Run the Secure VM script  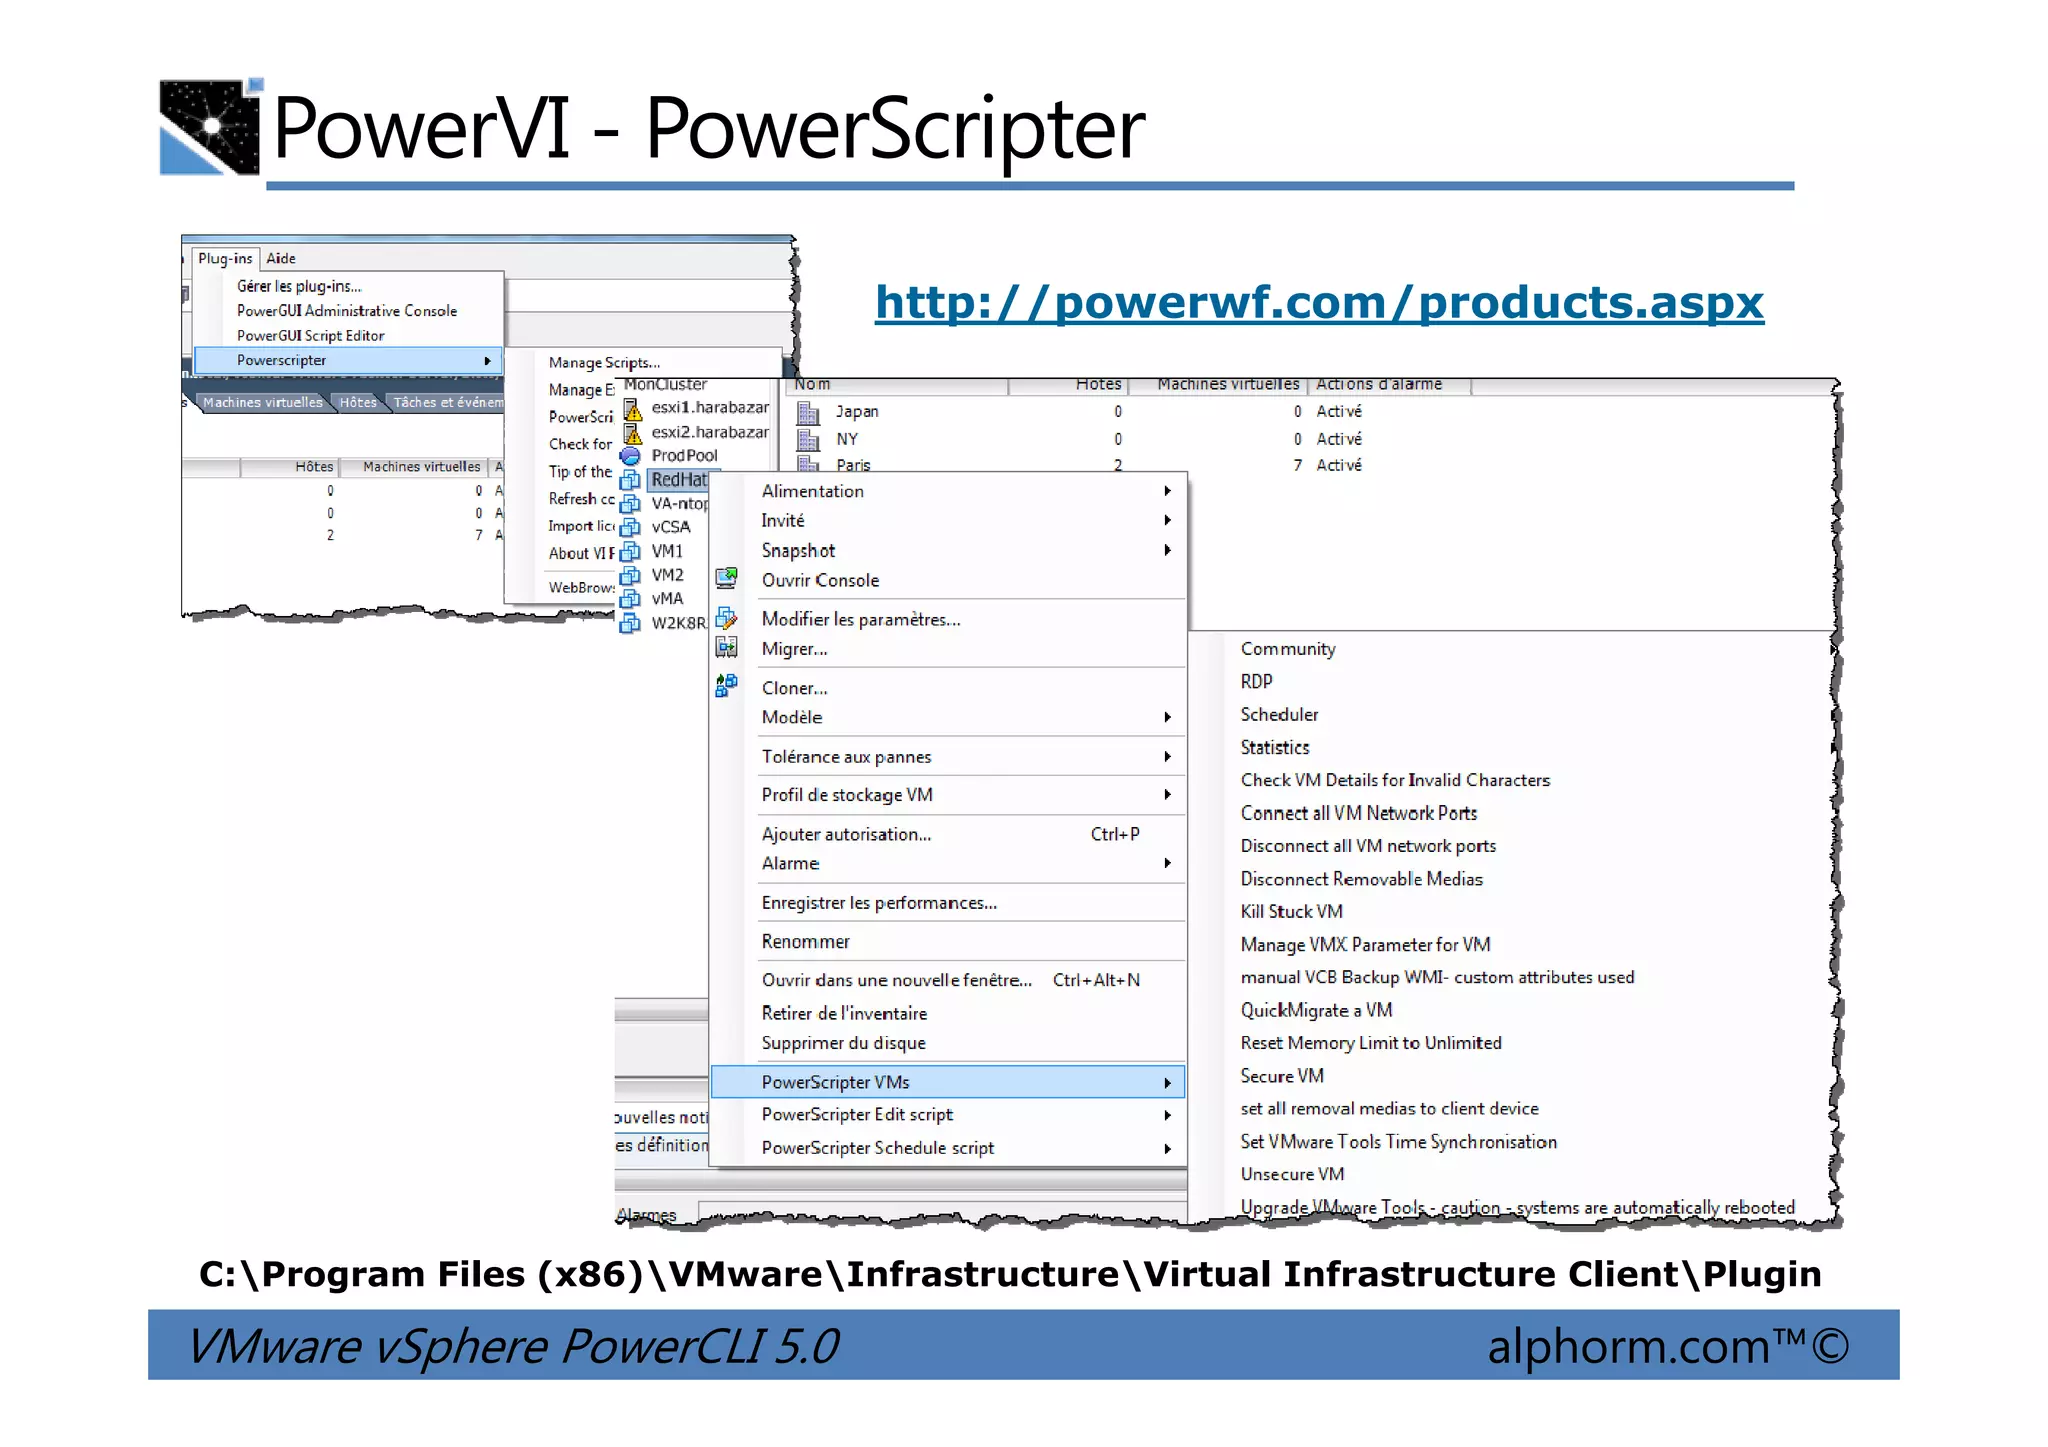(x=1282, y=1076)
